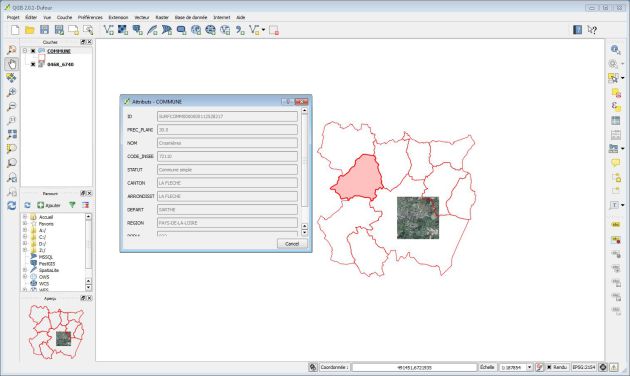The height and width of the screenshot is (376, 630).
Task: Add delimited text layer comma icon
Action: pyautogui.click(x=240, y=30)
